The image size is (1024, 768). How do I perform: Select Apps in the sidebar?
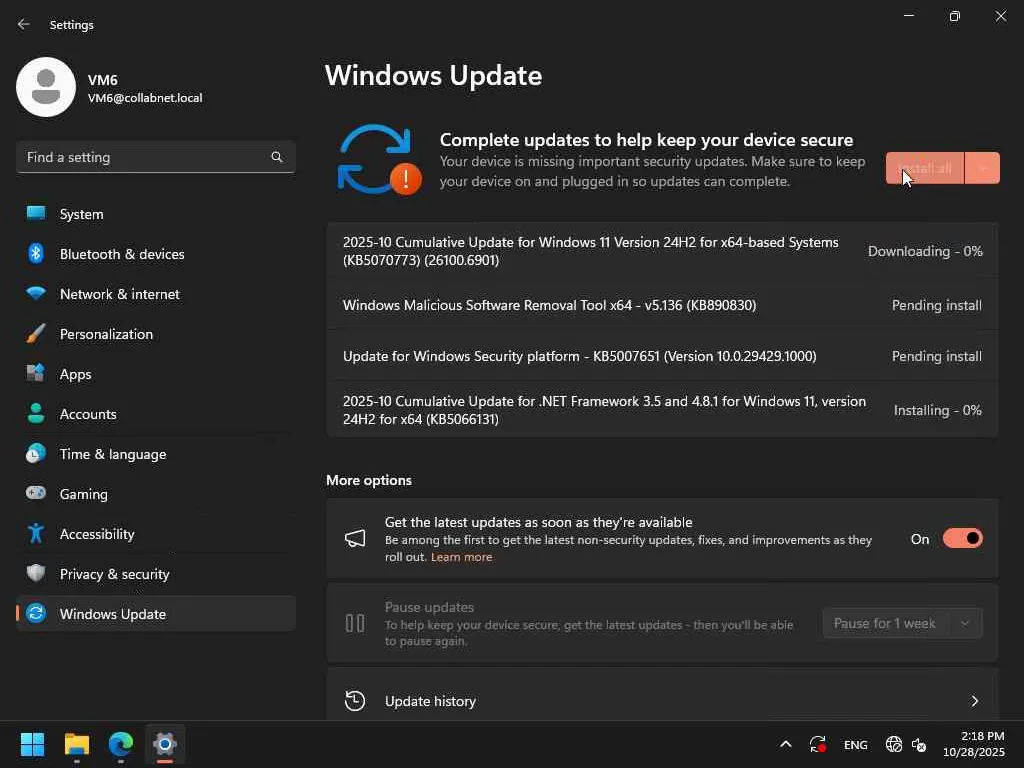point(155,374)
